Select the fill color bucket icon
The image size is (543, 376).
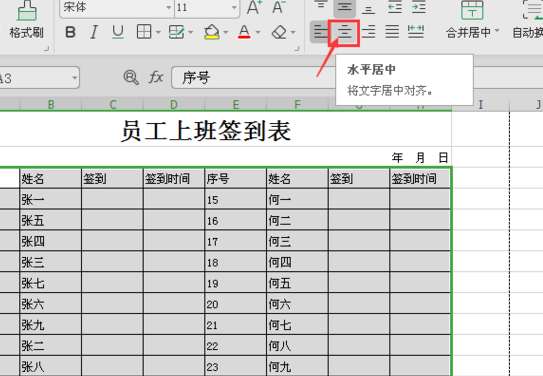point(212,32)
